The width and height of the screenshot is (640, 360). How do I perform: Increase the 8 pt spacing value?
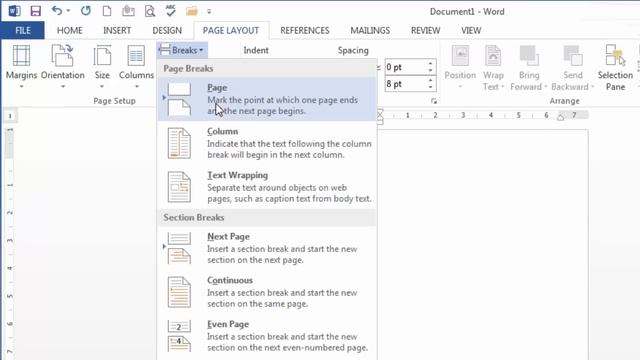431,80
